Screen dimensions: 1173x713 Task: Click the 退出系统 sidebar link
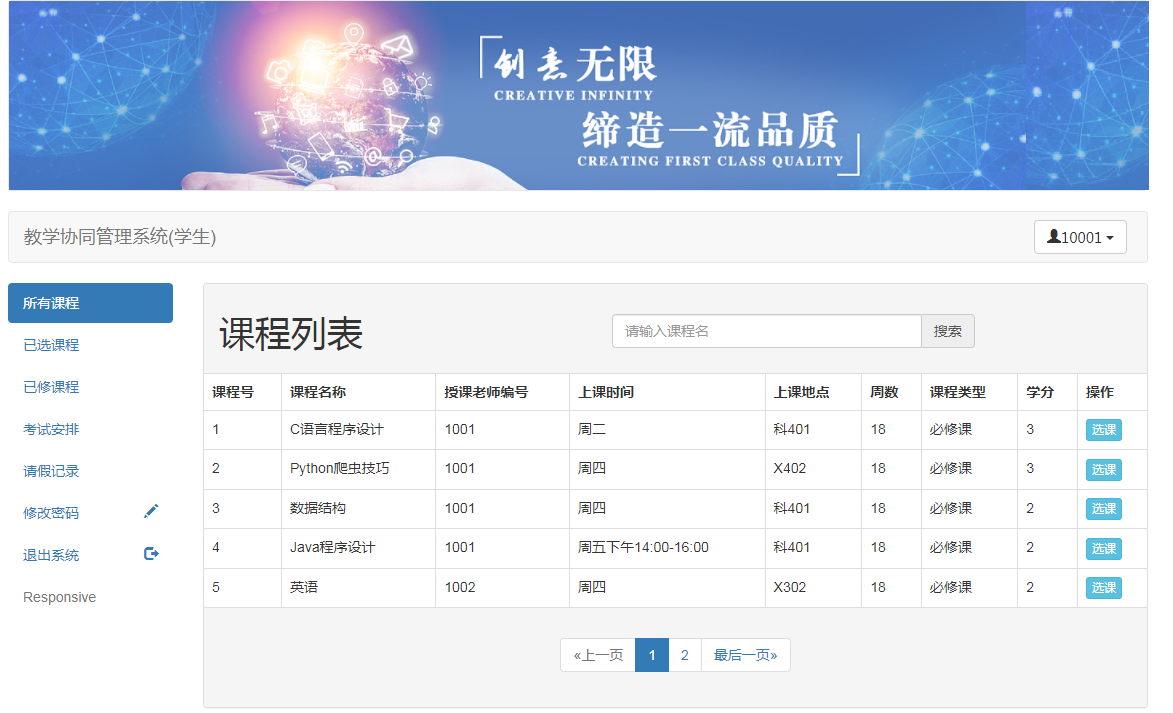(51, 555)
